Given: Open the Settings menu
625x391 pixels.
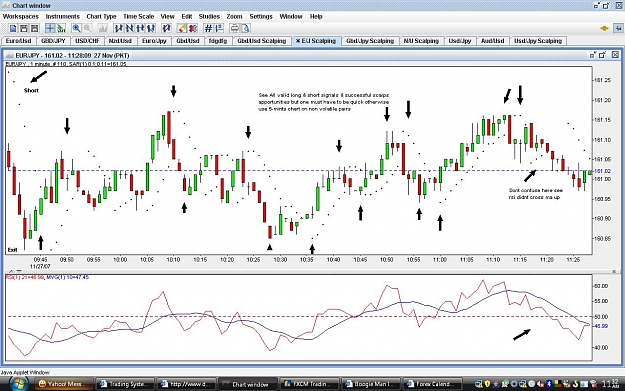Looking at the screenshot, I should click(x=261, y=16).
